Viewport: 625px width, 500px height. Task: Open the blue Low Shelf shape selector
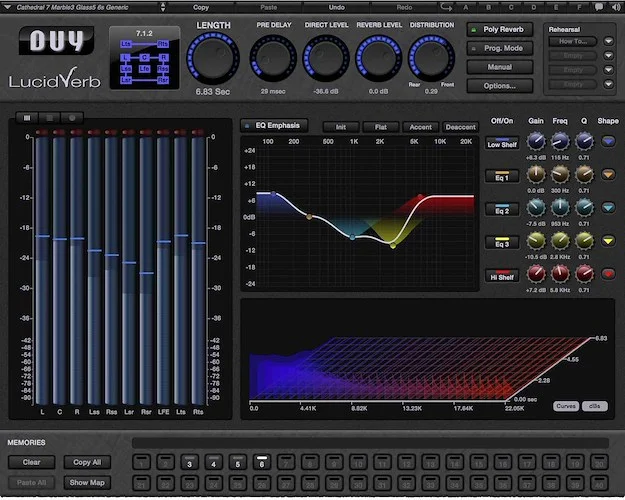[608, 141]
